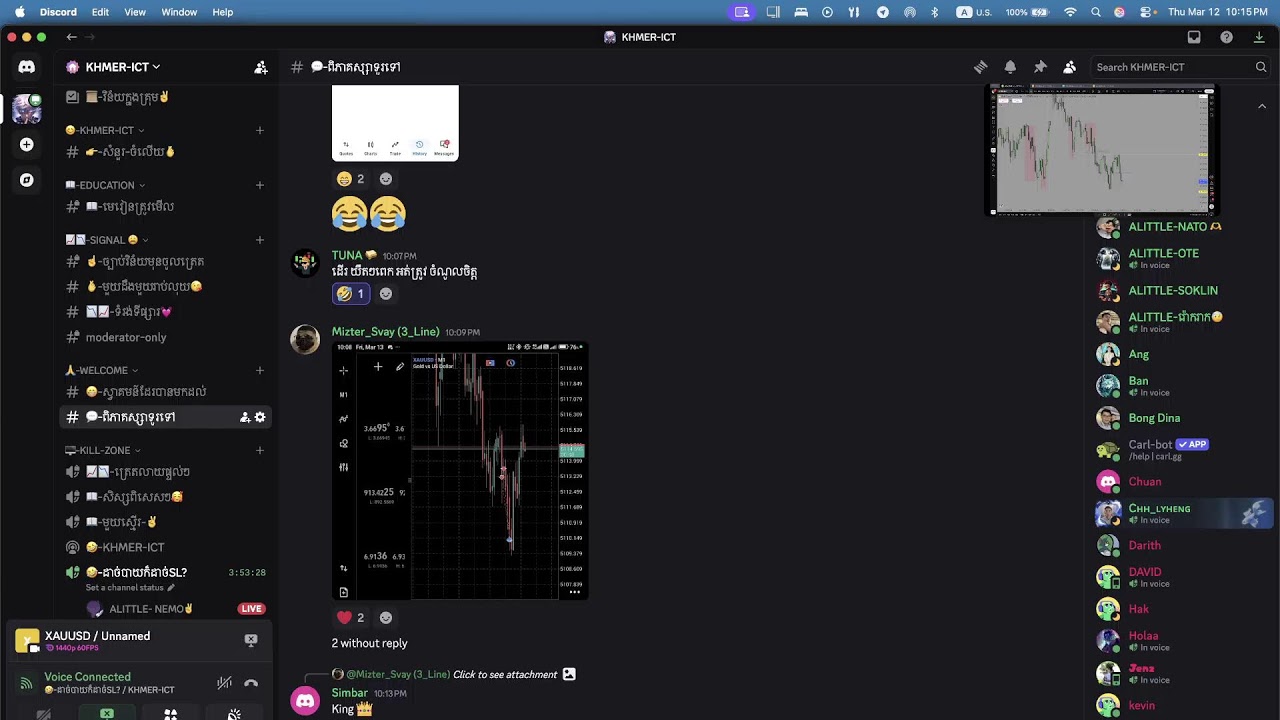Open Discover servers compass icon
Image resolution: width=1280 pixels, height=720 pixels.
[x=27, y=180]
